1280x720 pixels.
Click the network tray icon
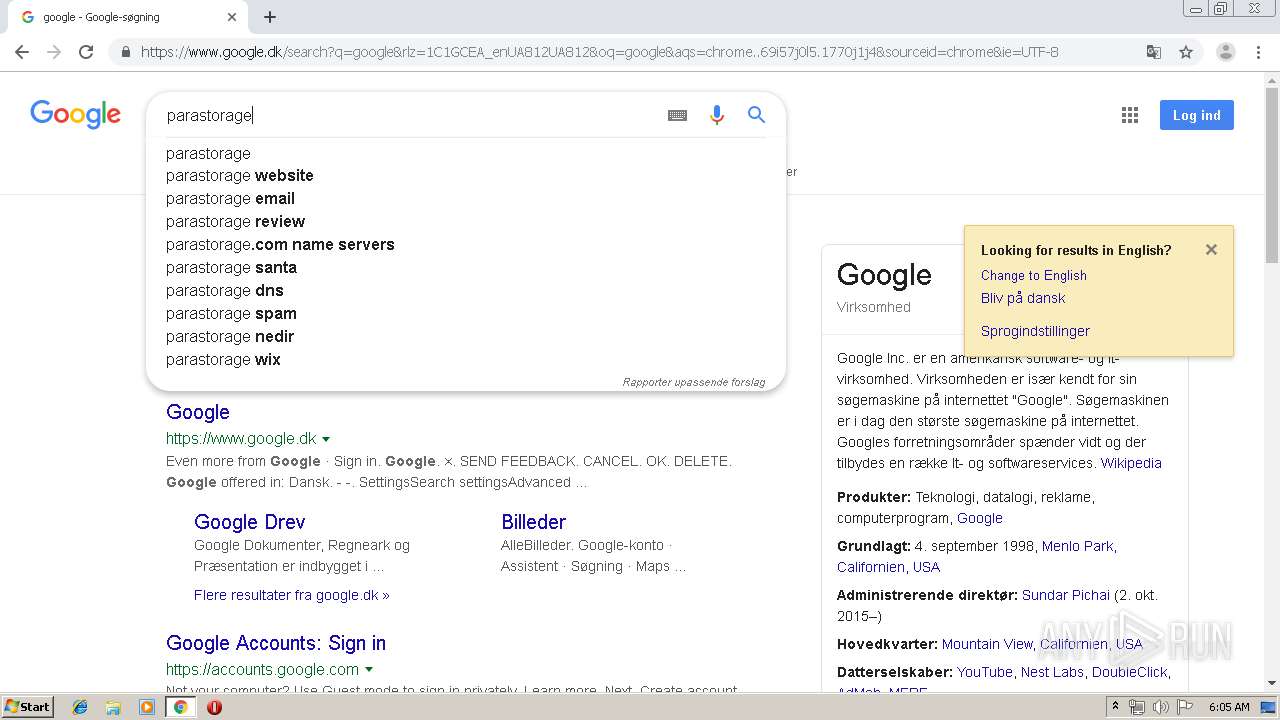[1137, 707]
